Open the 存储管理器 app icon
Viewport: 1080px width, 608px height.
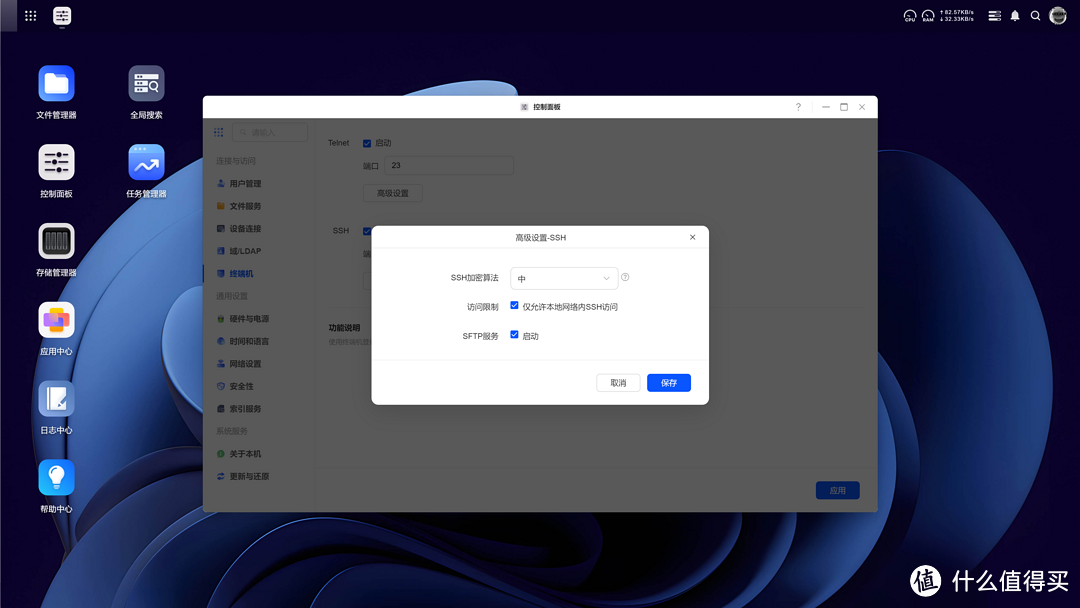click(56, 242)
